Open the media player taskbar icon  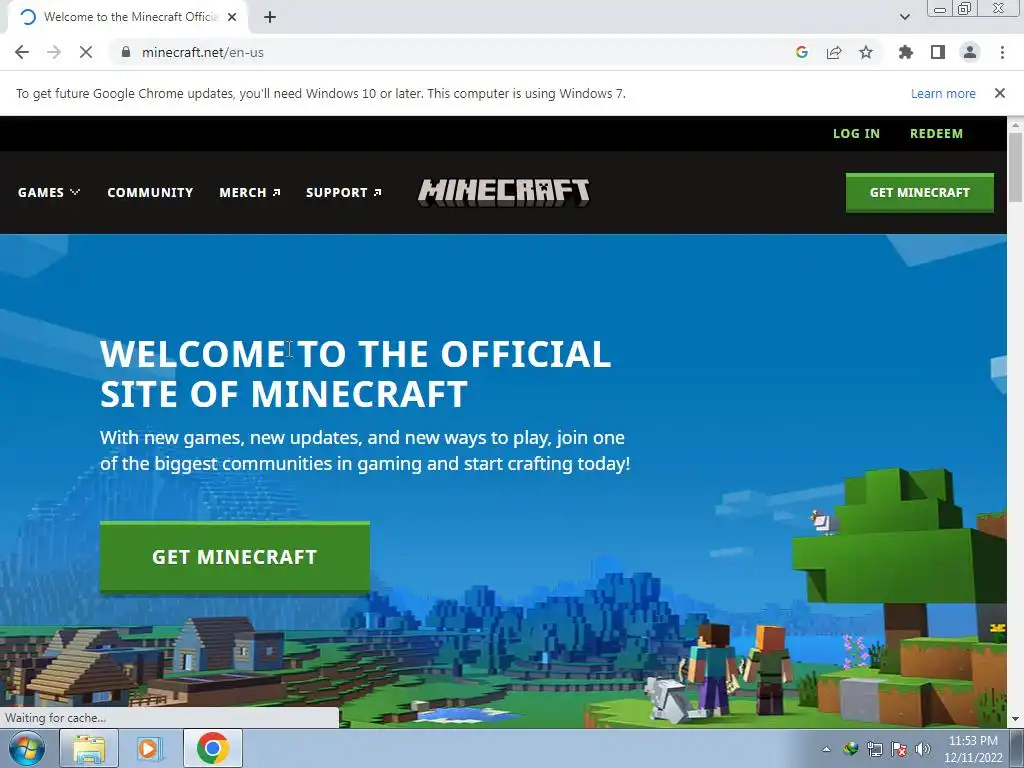click(x=150, y=748)
